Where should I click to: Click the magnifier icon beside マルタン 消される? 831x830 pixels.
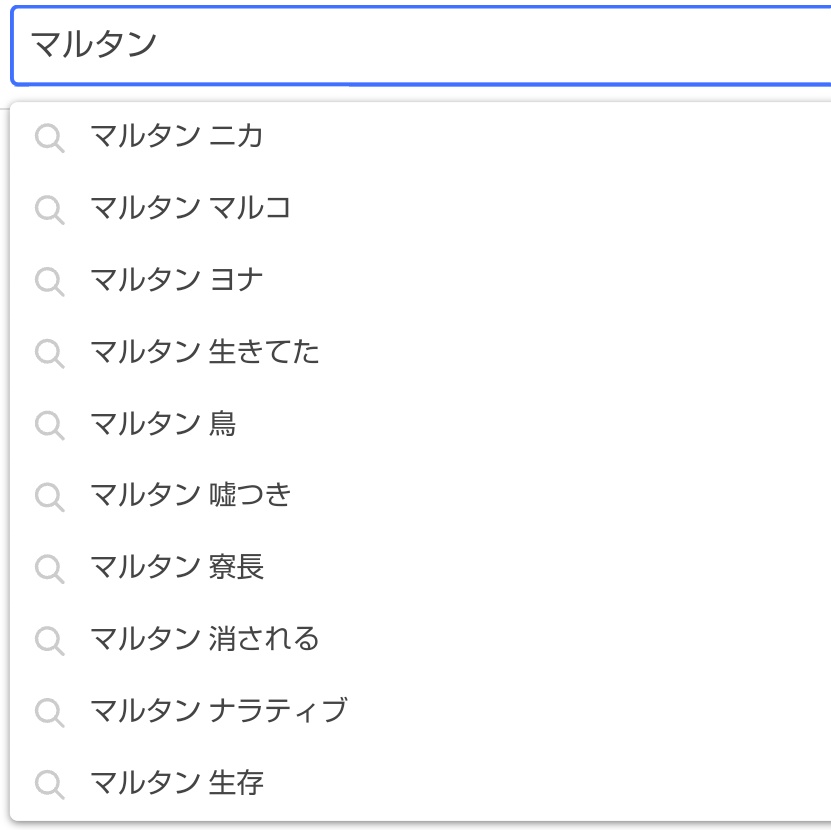coord(50,641)
